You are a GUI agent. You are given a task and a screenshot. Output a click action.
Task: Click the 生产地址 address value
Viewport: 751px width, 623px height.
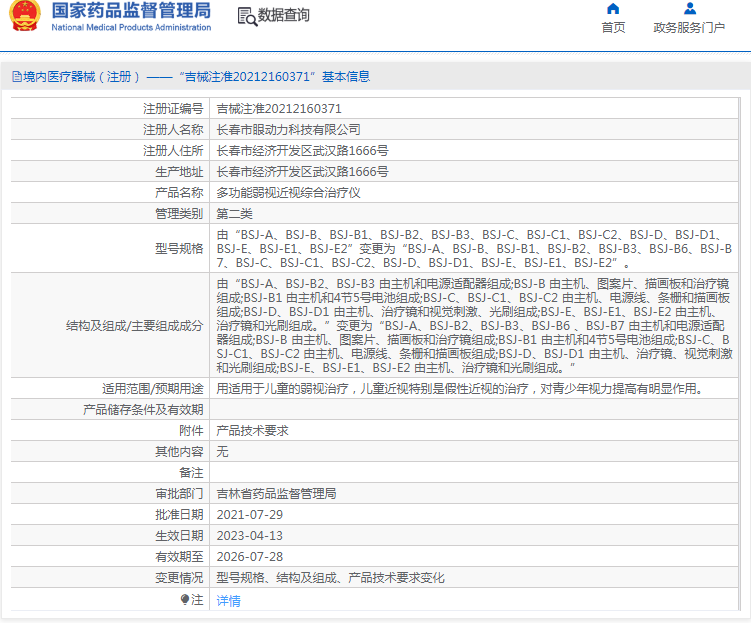[302, 172]
